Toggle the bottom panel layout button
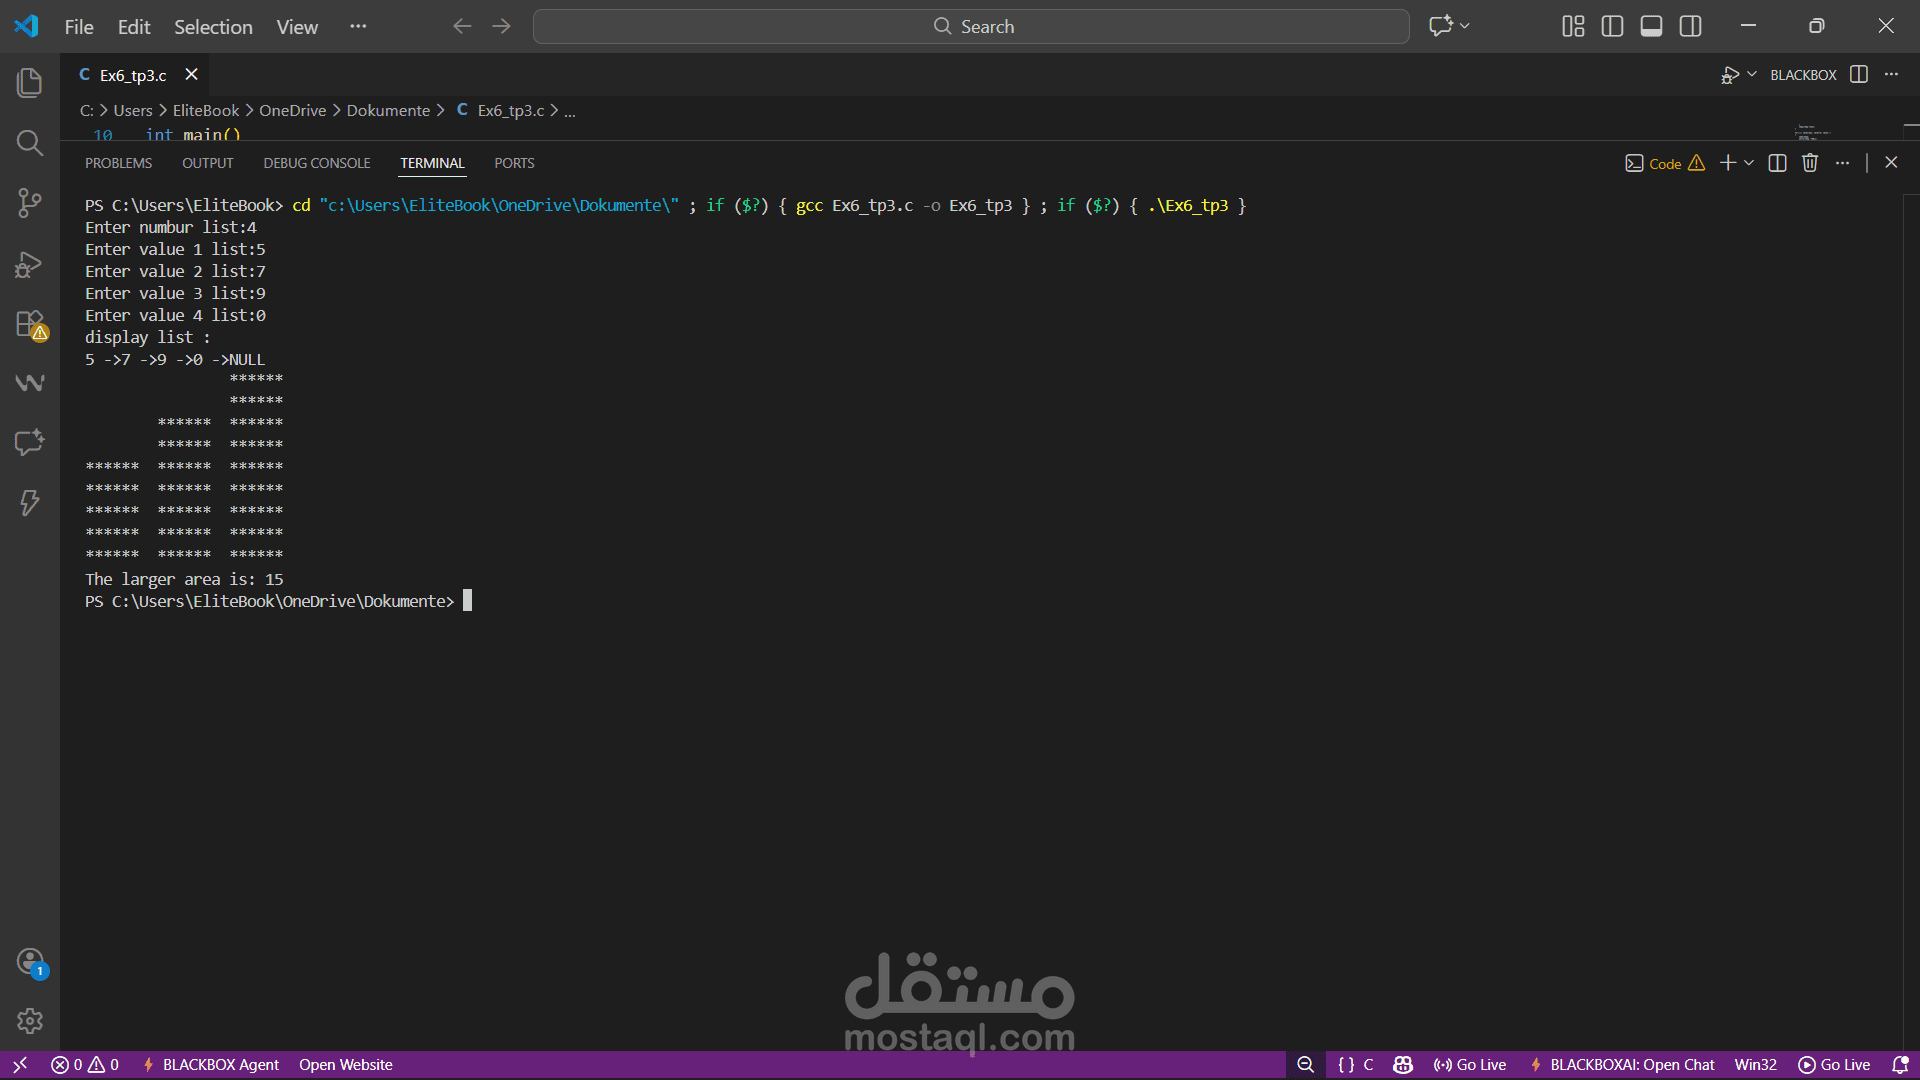The image size is (1920, 1080). 1651,27
